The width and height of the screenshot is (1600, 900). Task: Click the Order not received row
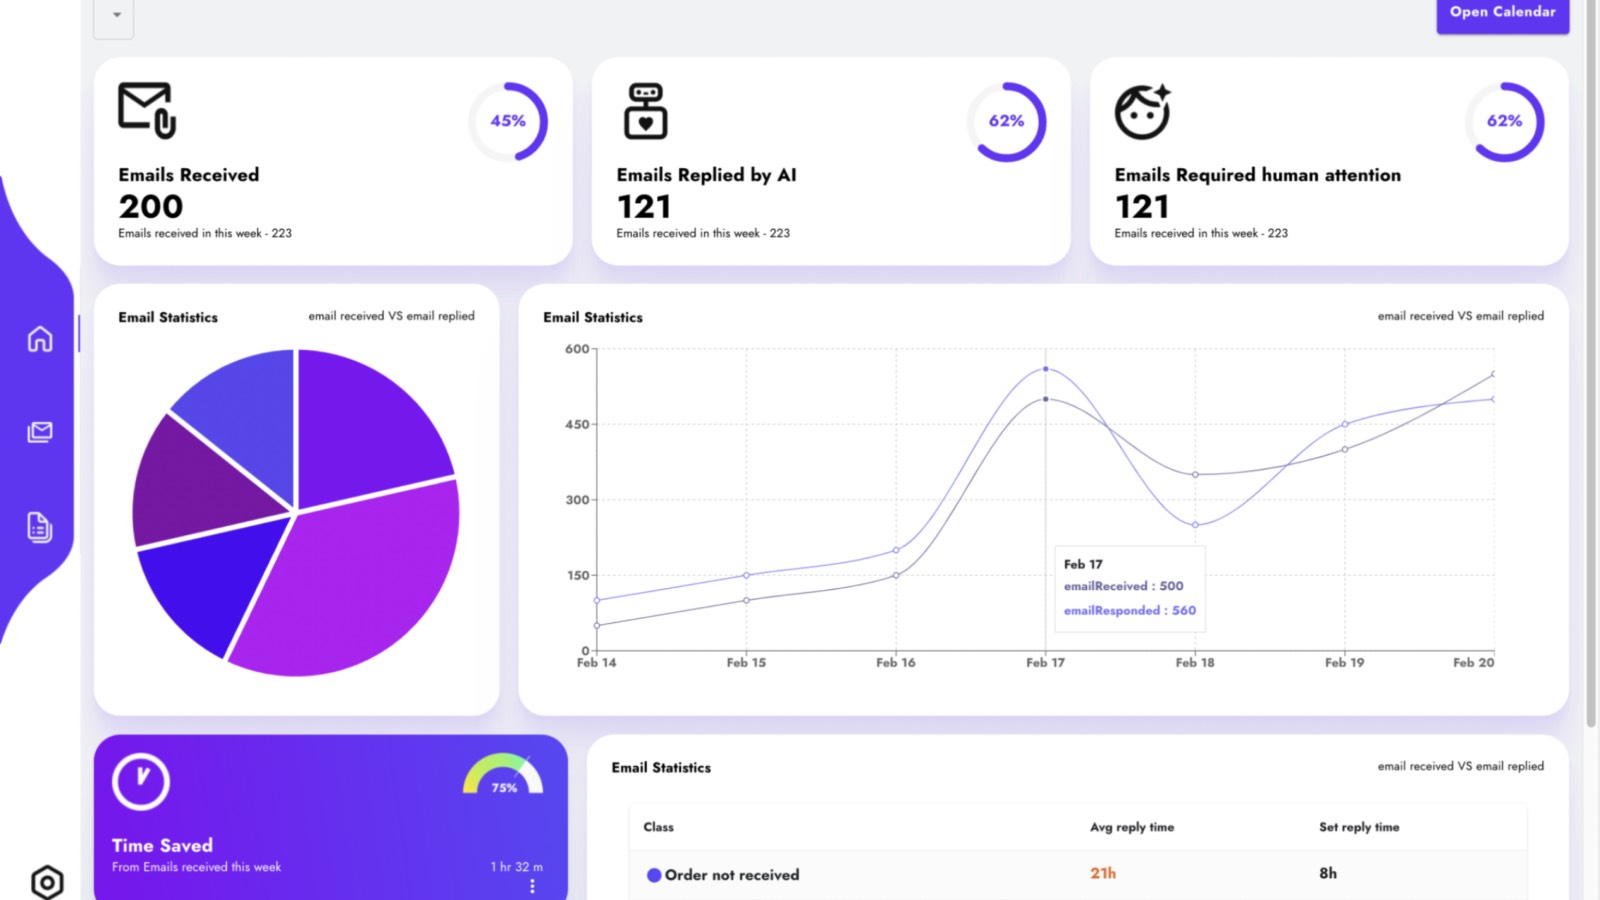[x=1078, y=874]
